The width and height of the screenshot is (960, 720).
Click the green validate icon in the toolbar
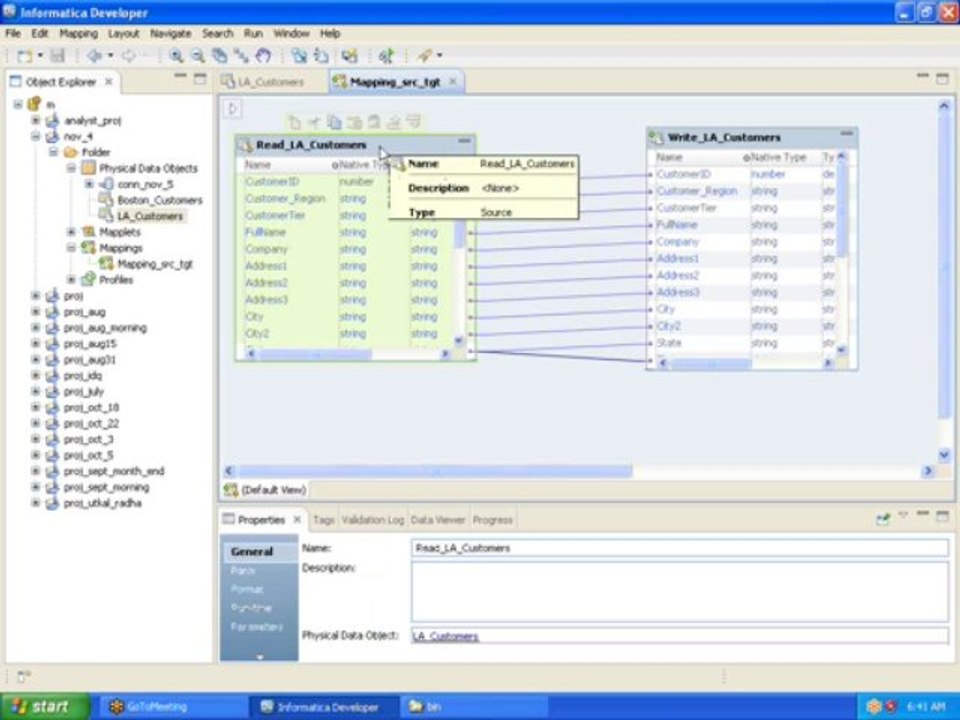click(386, 56)
